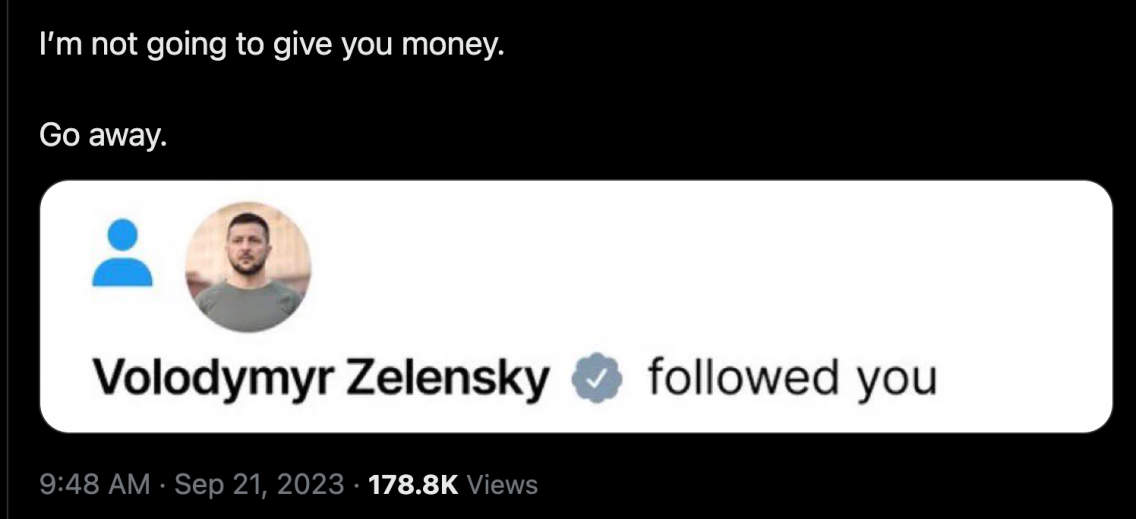Click the 178.8K view count number
This screenshot has height=519, width=1136.
coord(413,486)
